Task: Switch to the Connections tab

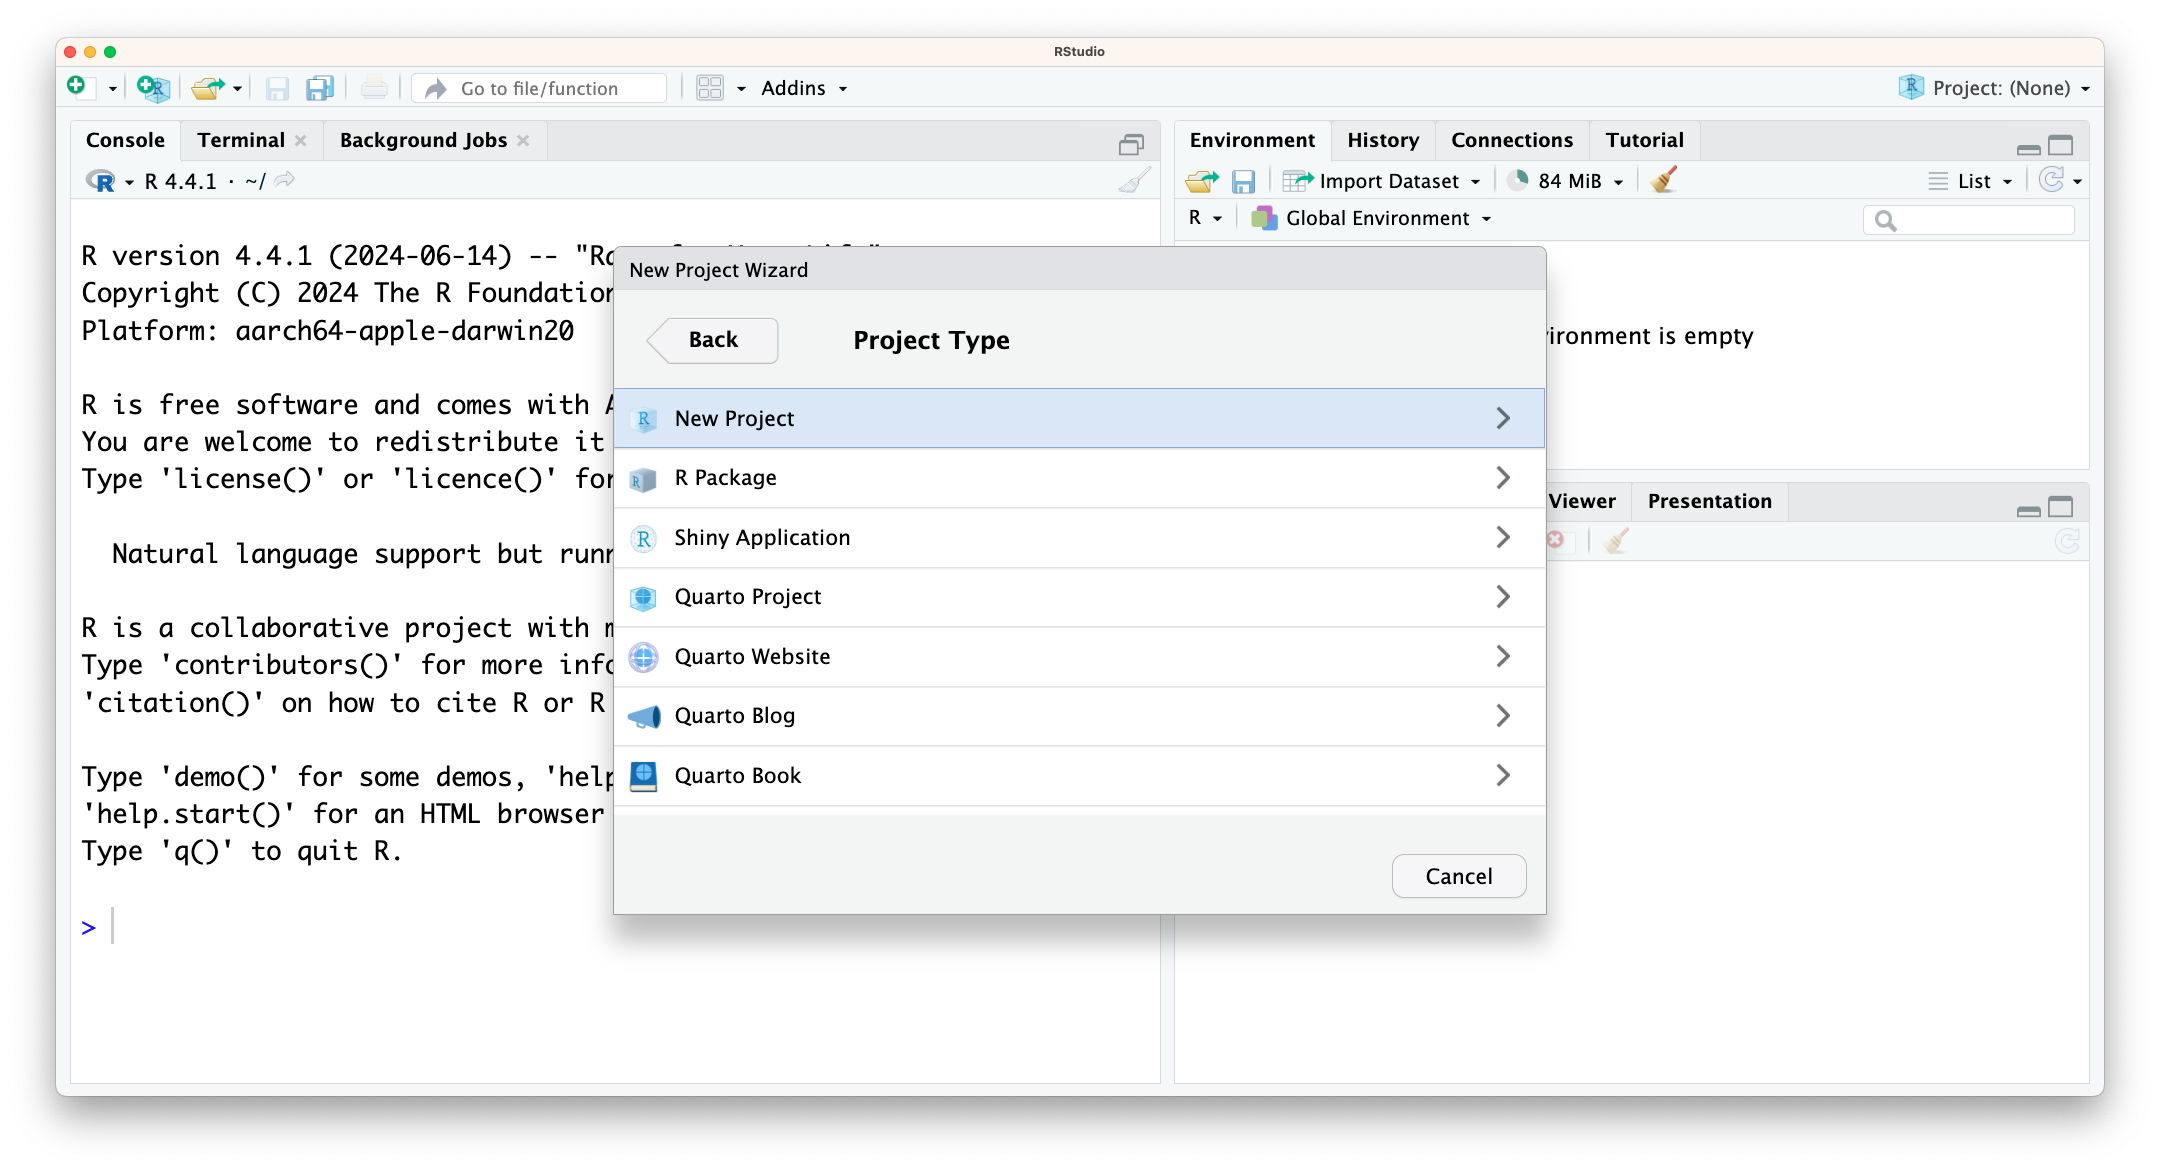Action: tap(1512, 140)
